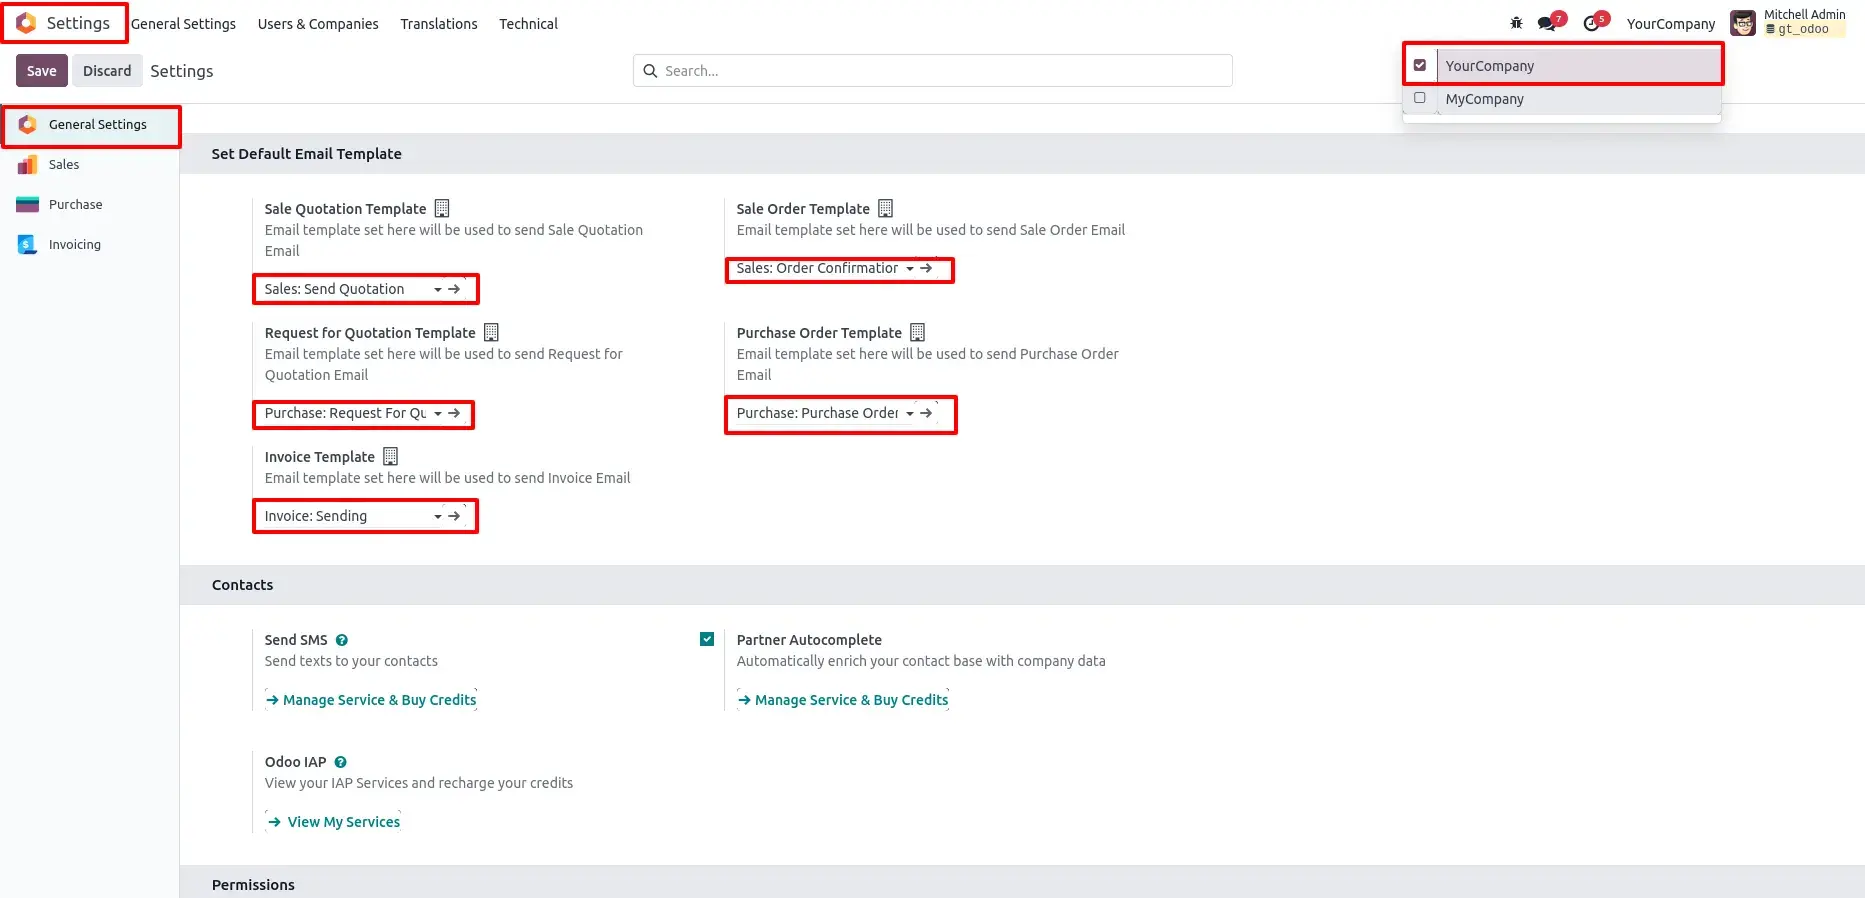This screenshot has width=1865, height=898.
Task: Click the Contacts section heading
Action: coord(243,585)
